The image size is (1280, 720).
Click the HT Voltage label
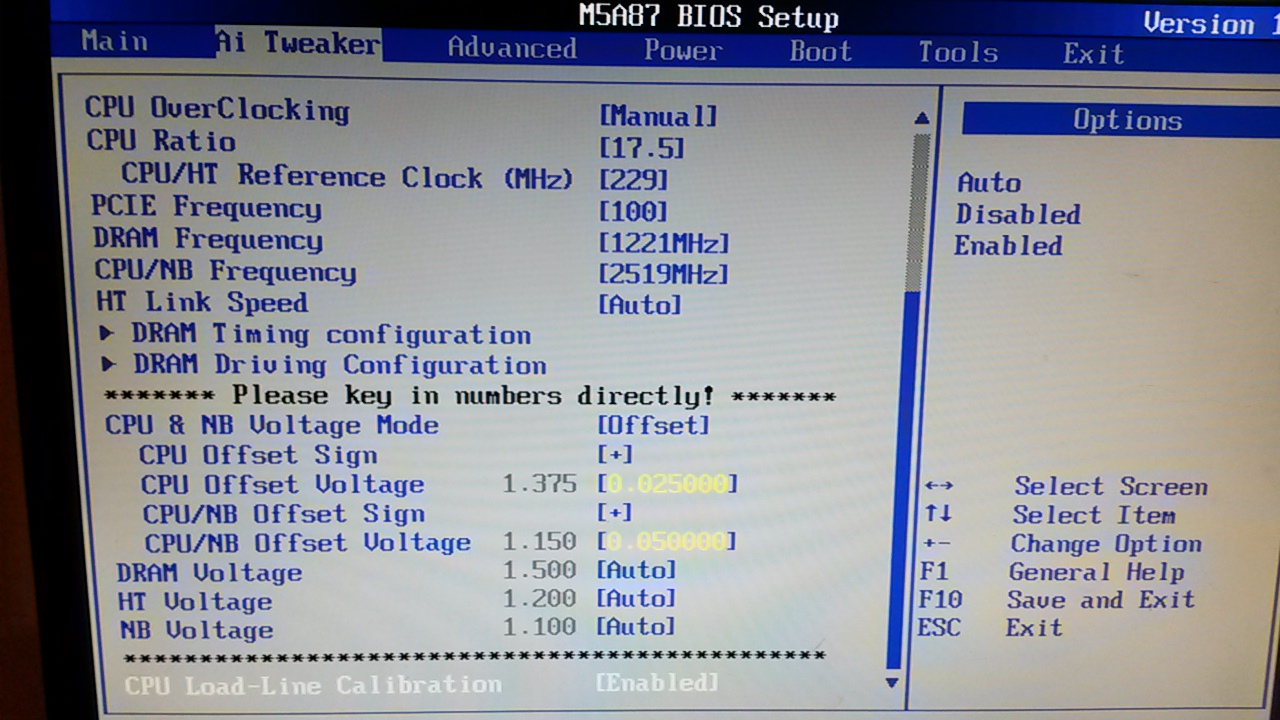coord(195,601)
